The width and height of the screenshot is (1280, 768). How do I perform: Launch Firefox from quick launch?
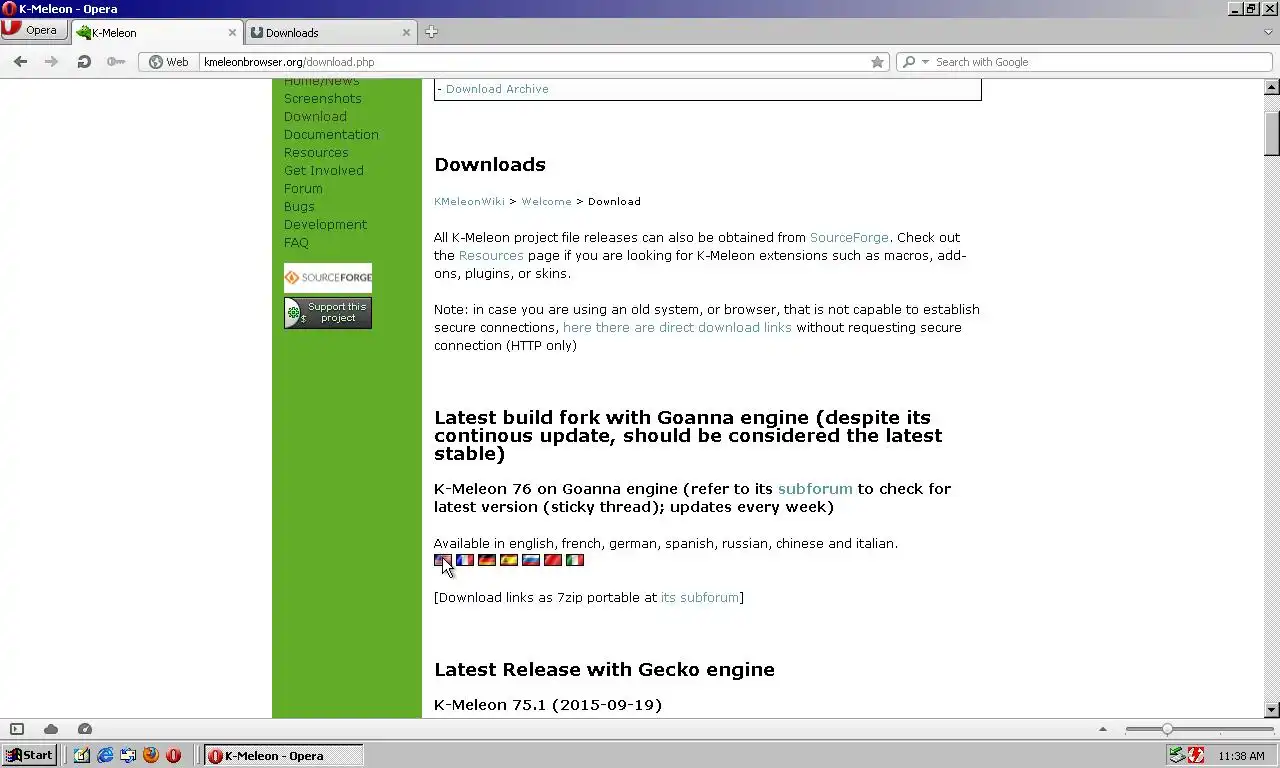pyautogui.click(x=151, y=755)
